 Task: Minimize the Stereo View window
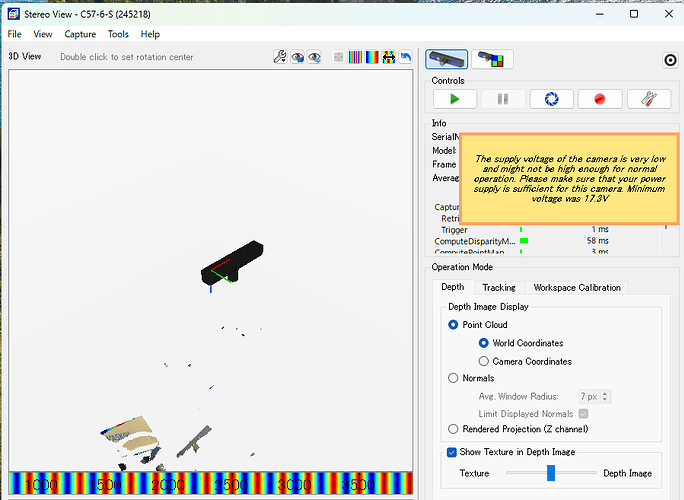600,14
